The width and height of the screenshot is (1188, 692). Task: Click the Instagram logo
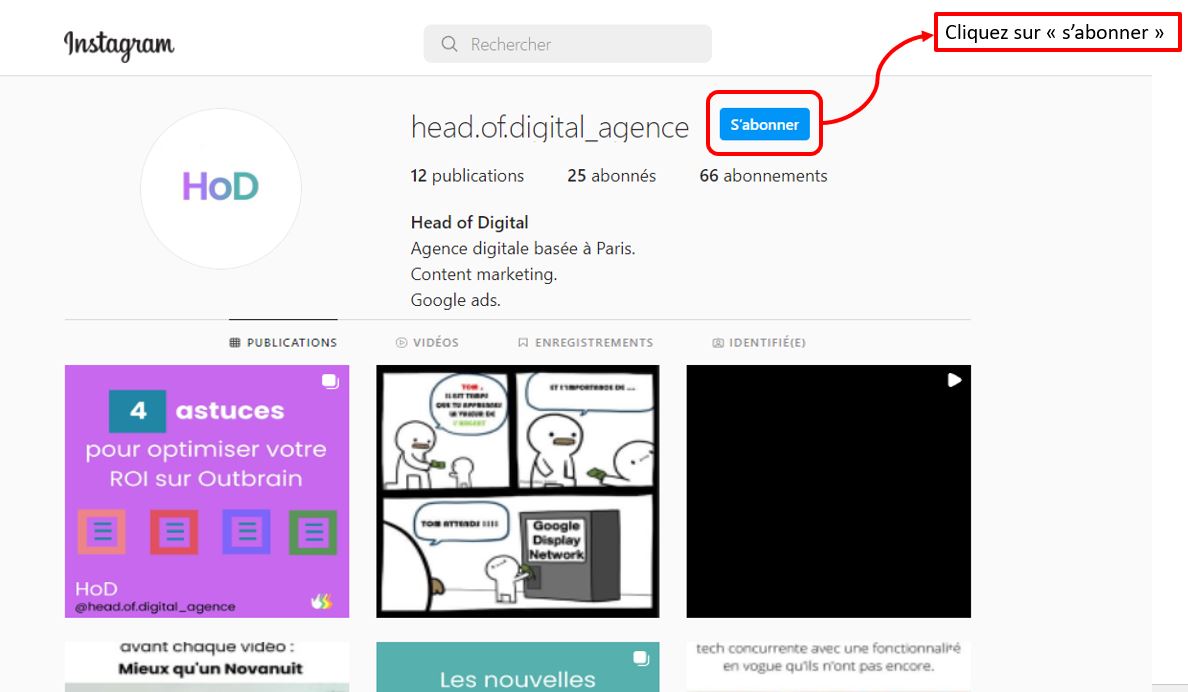[x=119, y=45]
